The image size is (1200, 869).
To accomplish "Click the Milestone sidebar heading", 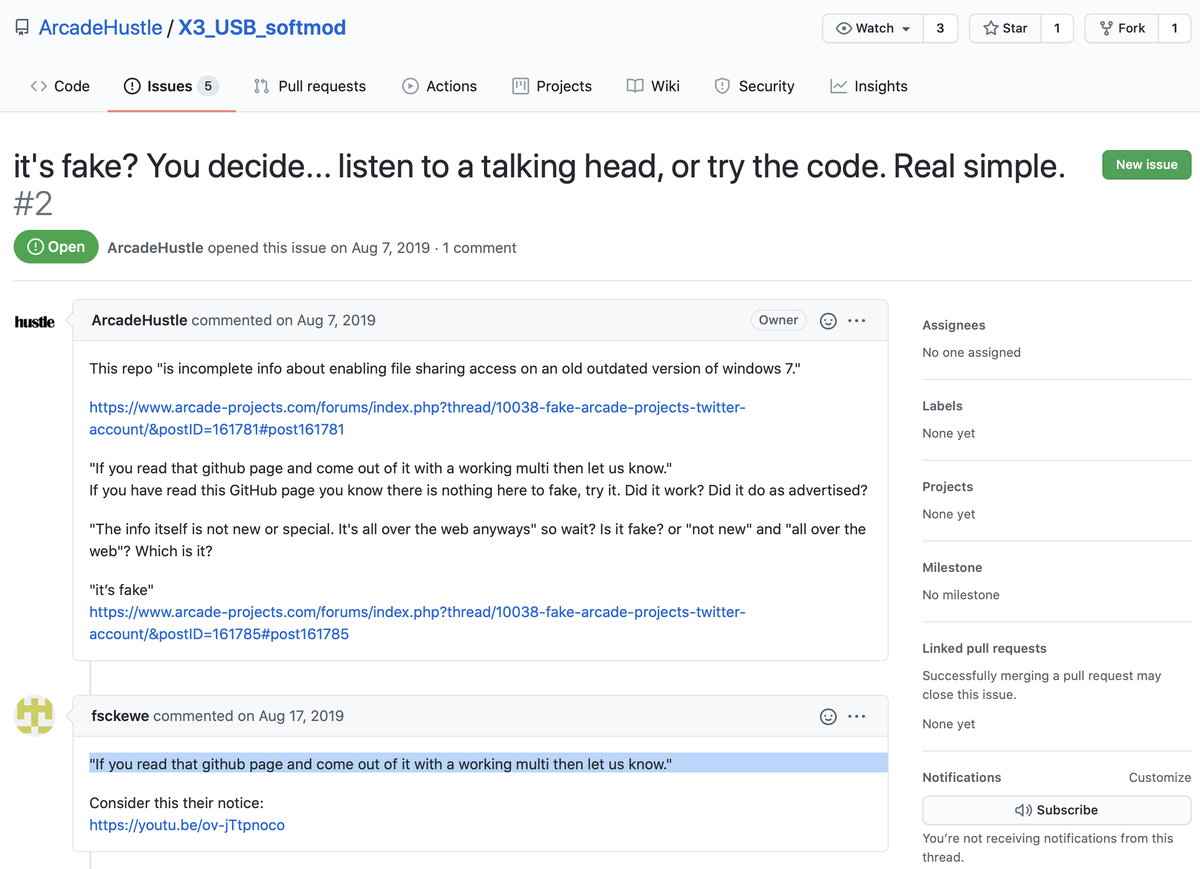I will (952, 567).
